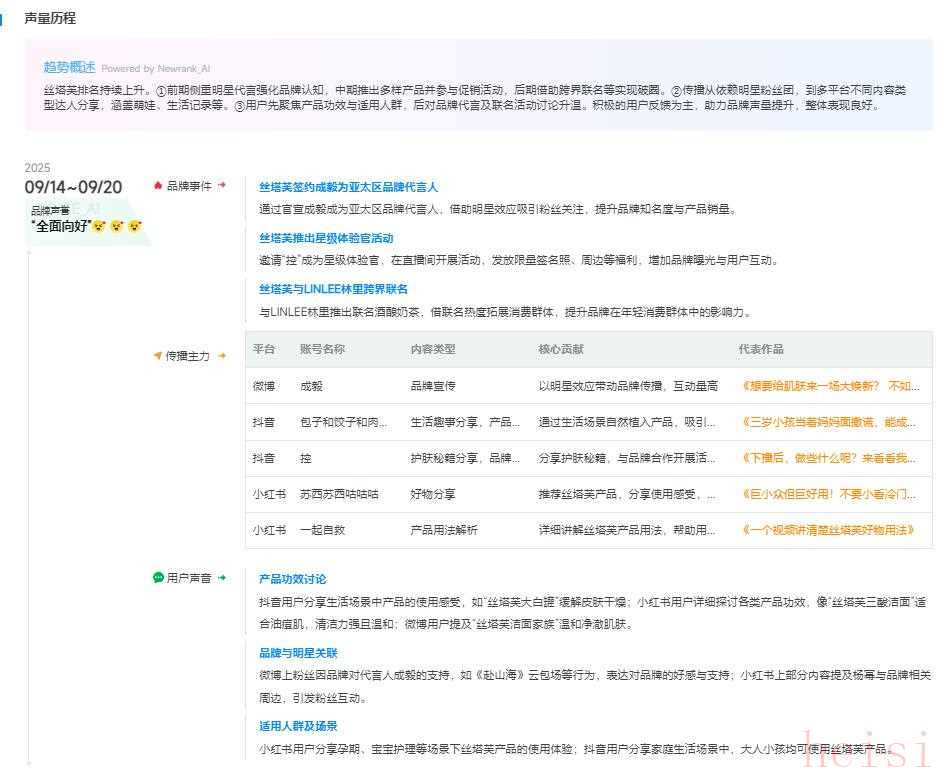Click the emoji faces after "全面向好"
Viewport: 948px width, 780px height.
(x=117, y=226)
